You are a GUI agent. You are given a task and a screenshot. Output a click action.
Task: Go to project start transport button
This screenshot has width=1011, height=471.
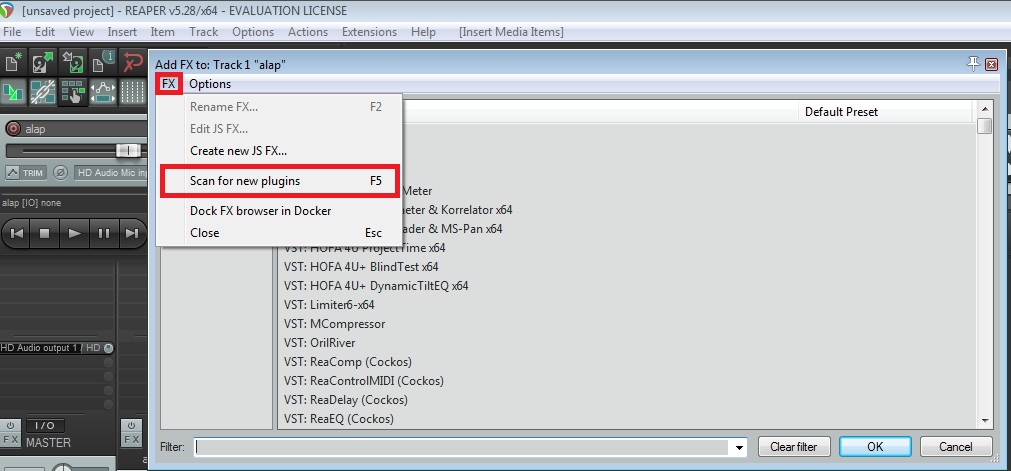tap(17, 233)
